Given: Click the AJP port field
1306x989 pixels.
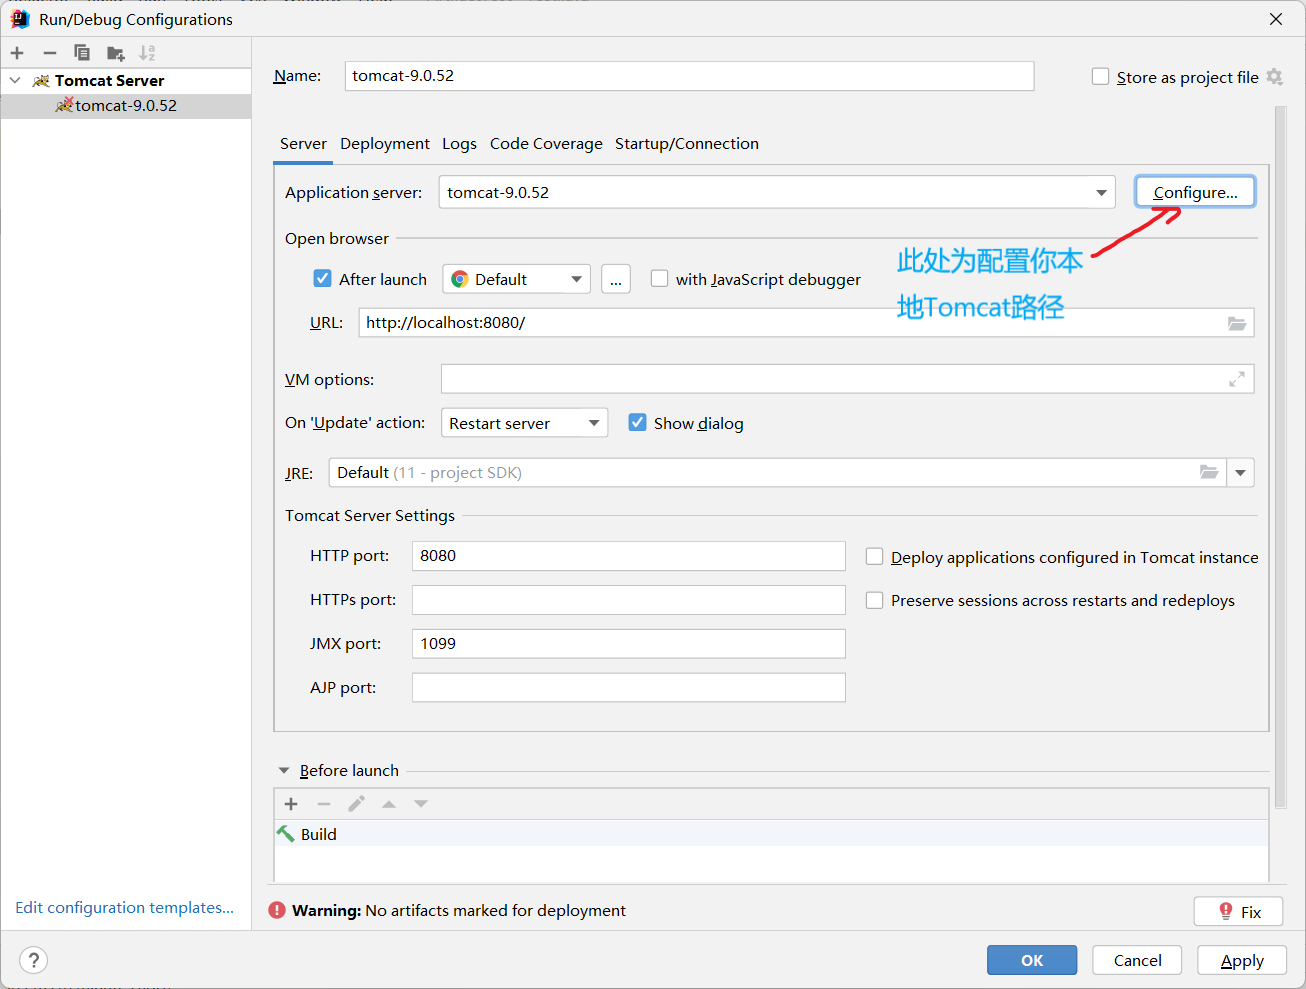Looking at the screenshot, I should coord(628,688).
